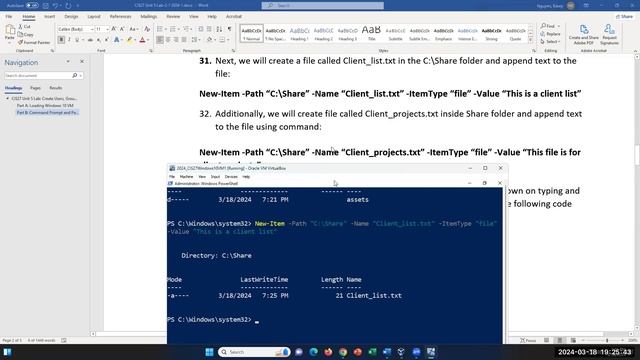Click Create and Share Adobe PDF
This screenshot has height=360, width=640.
[584, 34]
